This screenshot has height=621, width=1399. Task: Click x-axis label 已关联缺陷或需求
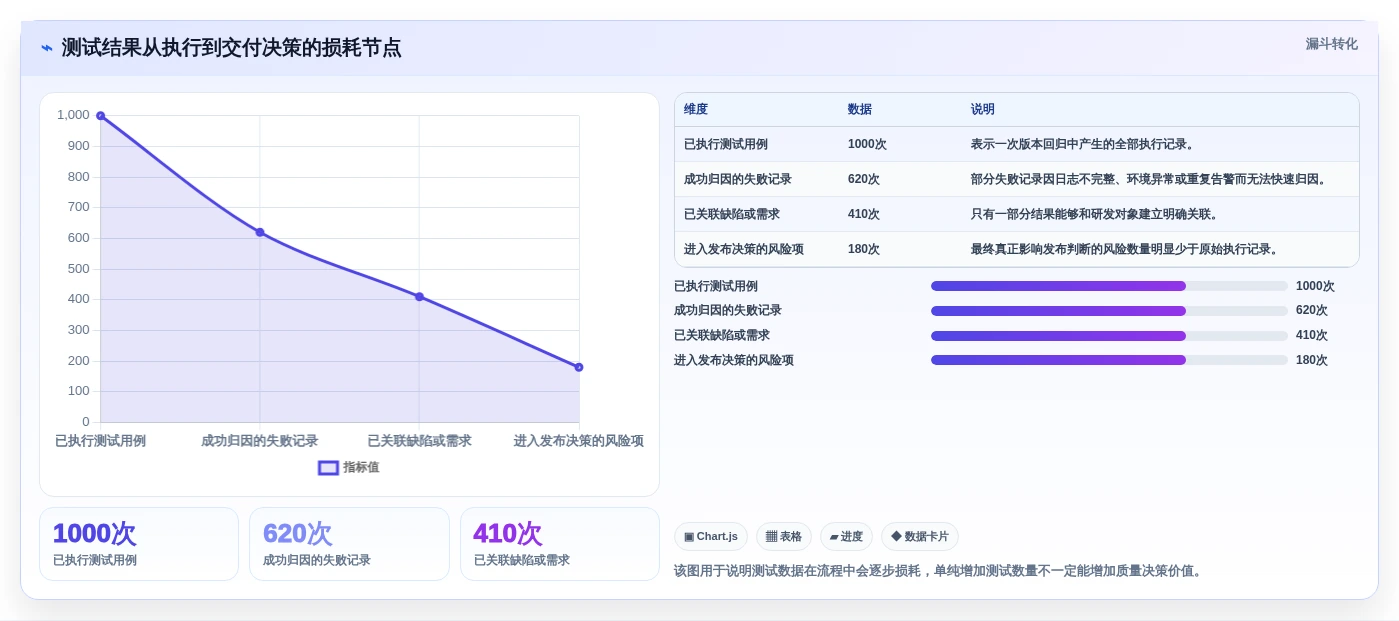(419, 441)
